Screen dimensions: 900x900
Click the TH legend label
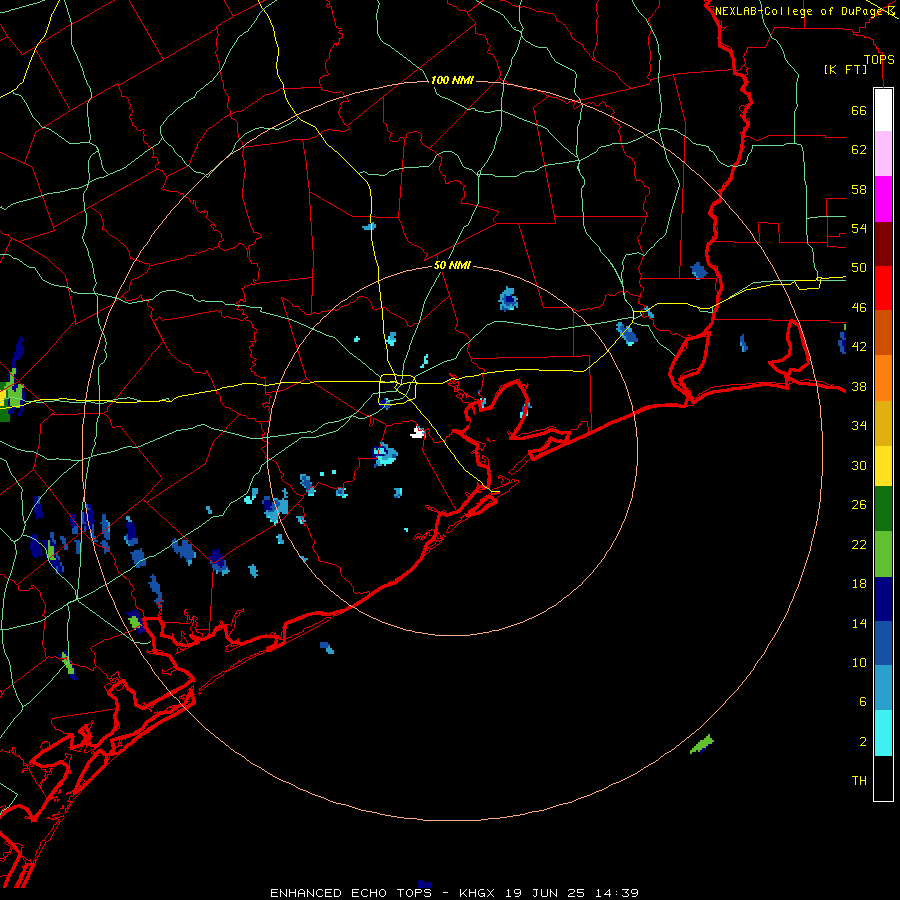click(859, 781)
